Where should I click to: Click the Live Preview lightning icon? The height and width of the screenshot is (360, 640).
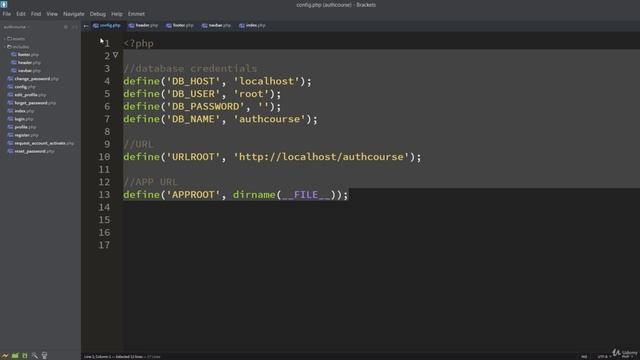[5, 356]
